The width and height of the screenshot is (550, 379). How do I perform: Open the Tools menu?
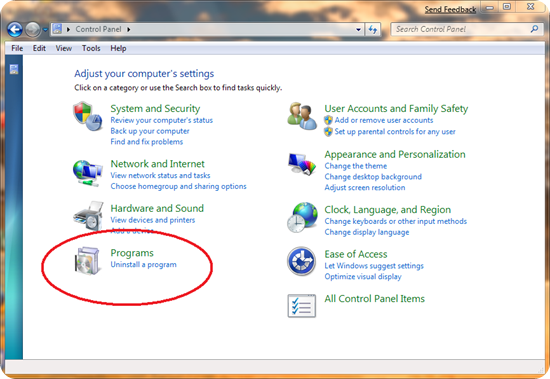tap(91, 48)
